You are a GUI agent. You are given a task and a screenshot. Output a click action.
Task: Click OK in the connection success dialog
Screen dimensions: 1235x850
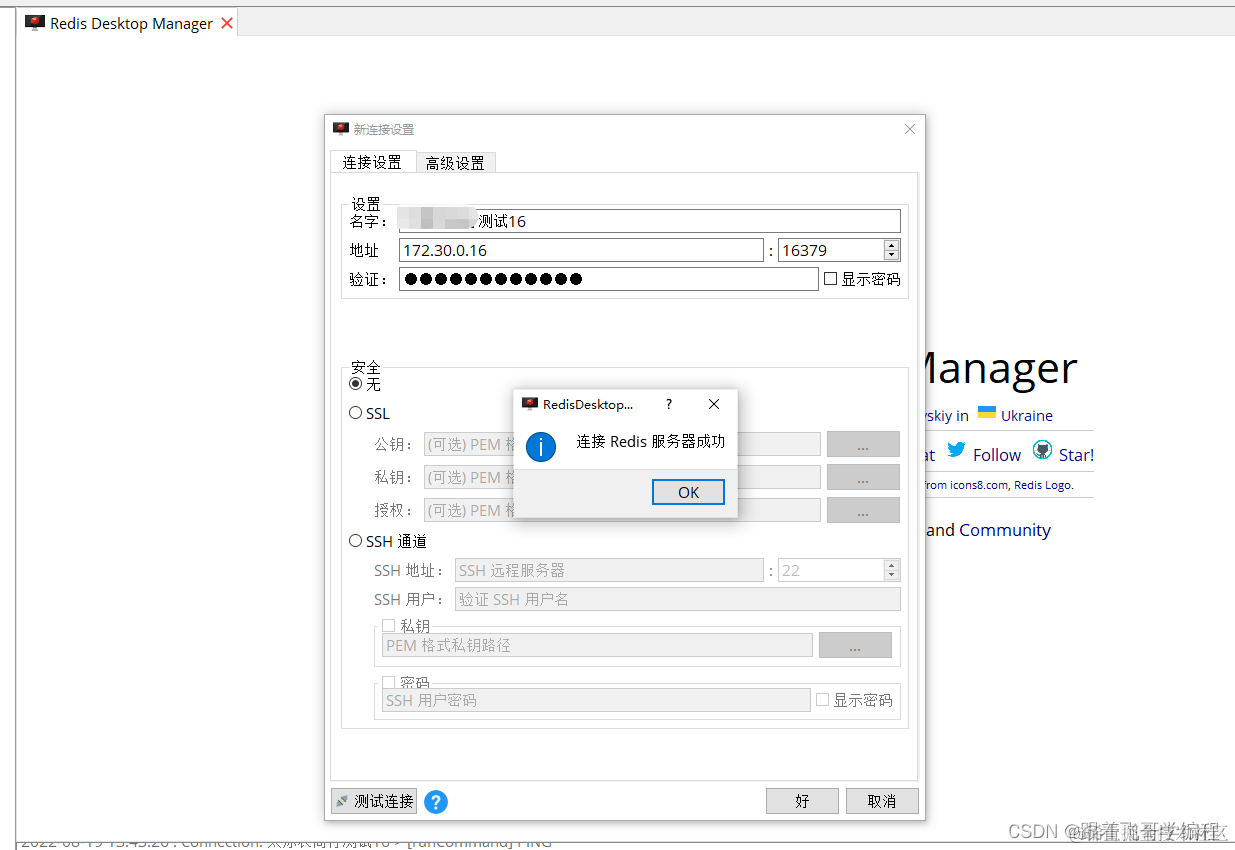point(688,492)
